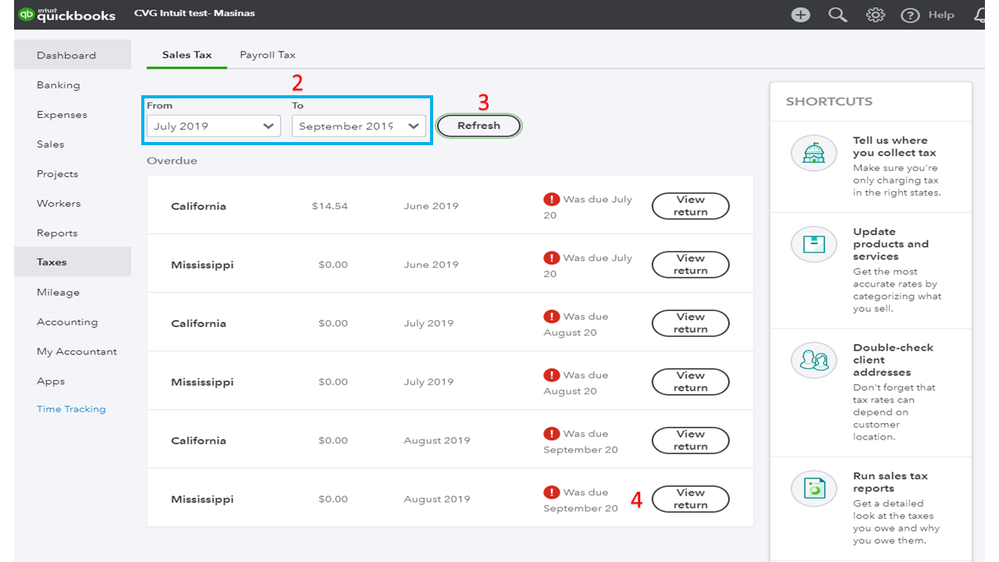Click the Help question mark icon
The image size is (999, 562).
910,15
